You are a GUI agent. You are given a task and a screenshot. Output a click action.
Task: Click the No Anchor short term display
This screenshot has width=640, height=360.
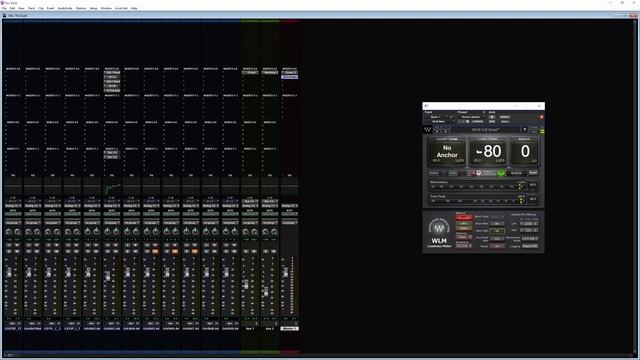(x=447, y=153)
